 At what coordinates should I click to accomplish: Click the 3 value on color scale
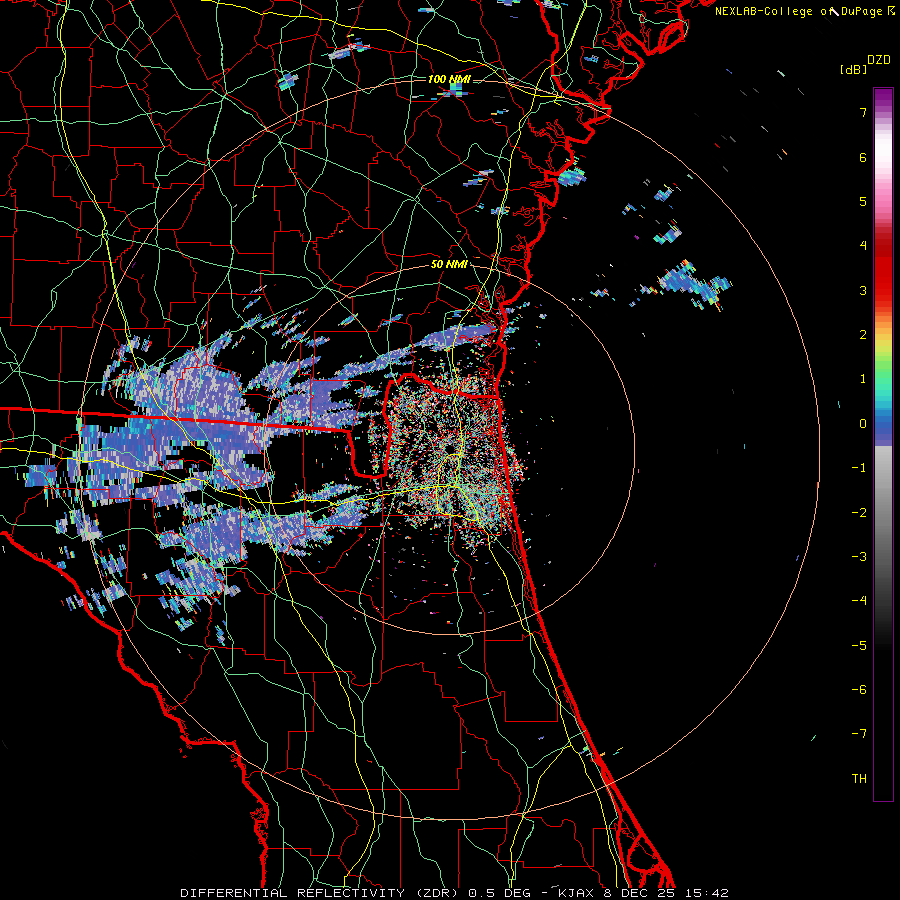point(863,290)
